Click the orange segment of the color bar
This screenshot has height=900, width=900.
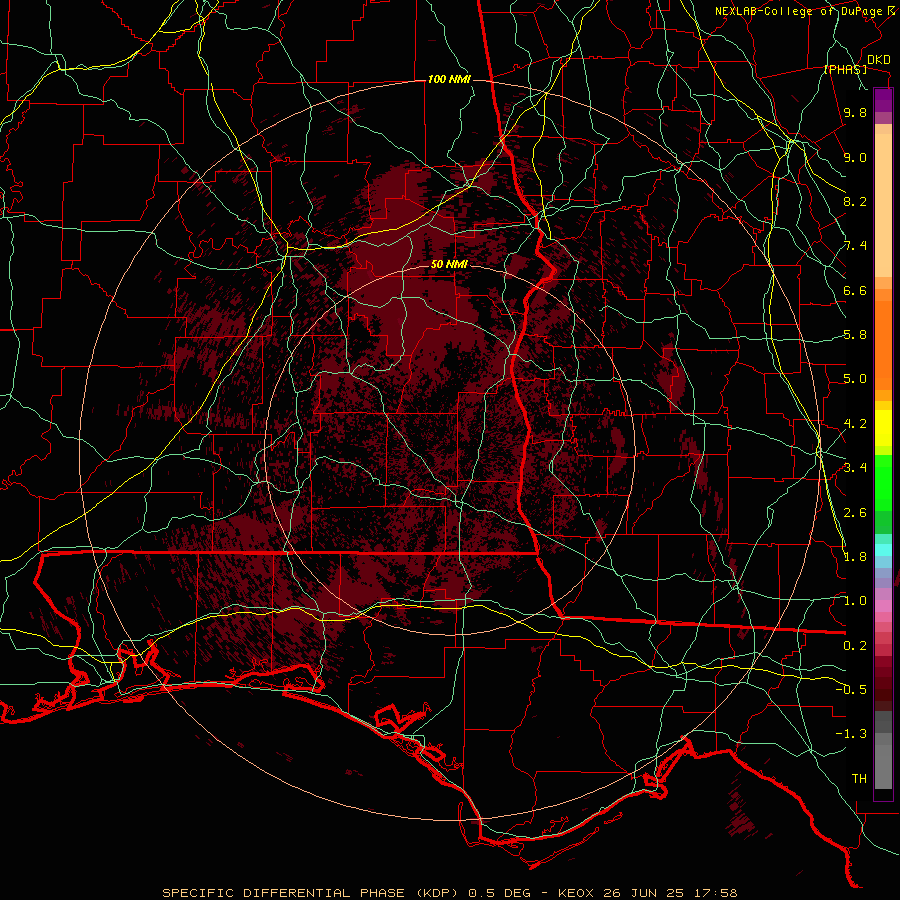pos(883,344)
